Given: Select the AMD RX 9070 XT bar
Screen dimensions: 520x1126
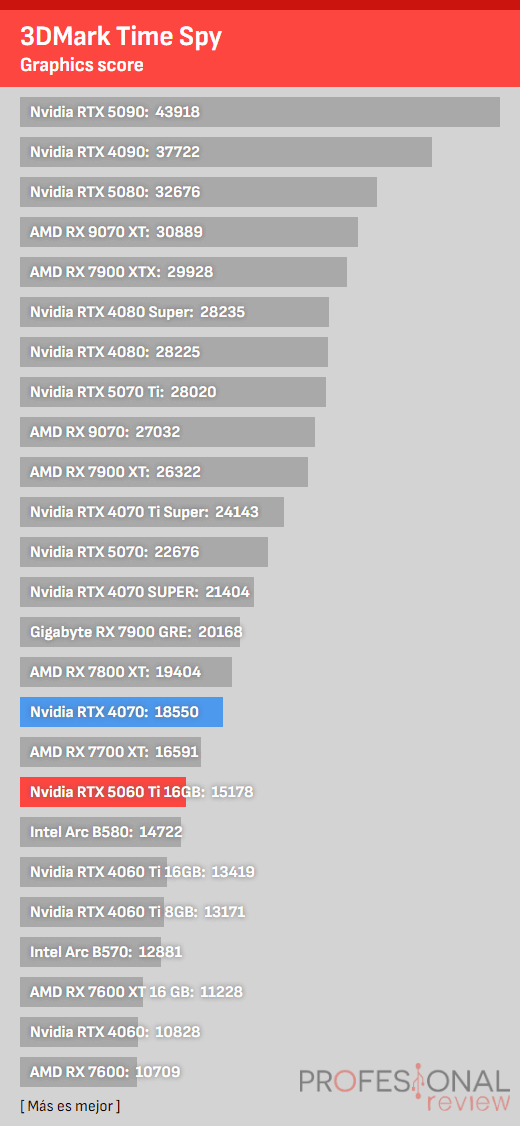Looking at the screenshot, I should pyautogui.click(x=189, y=232).
